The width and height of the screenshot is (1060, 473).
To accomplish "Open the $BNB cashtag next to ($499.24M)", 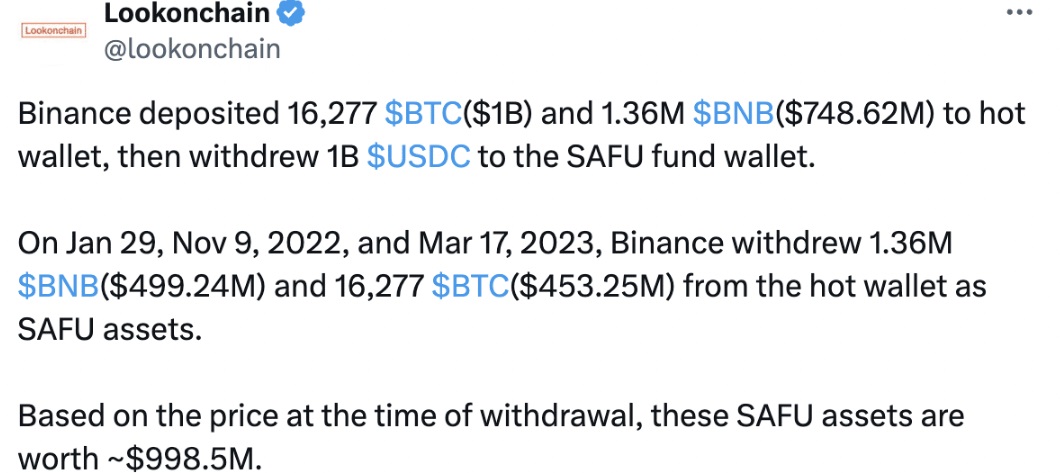I will click(59, 287).
